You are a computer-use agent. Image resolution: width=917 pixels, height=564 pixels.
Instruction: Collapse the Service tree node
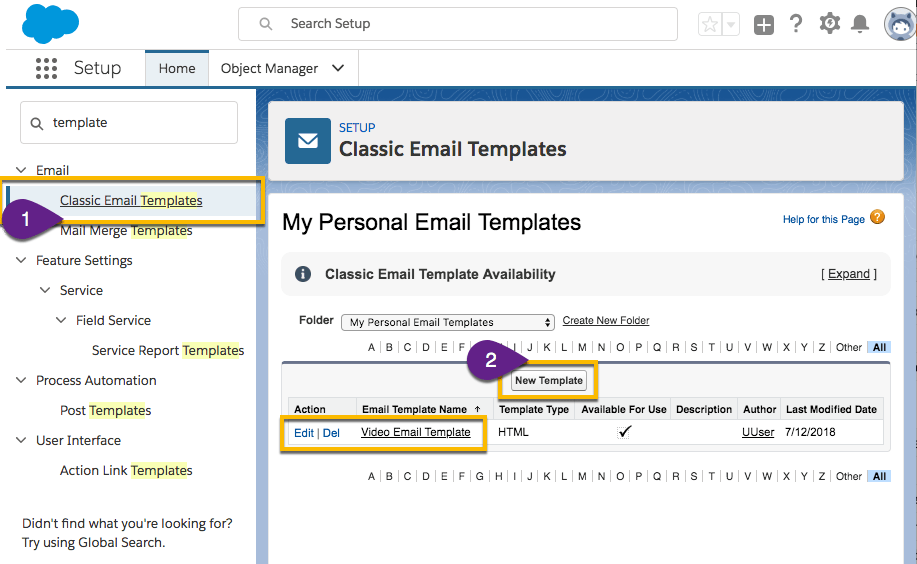point(45,290)
